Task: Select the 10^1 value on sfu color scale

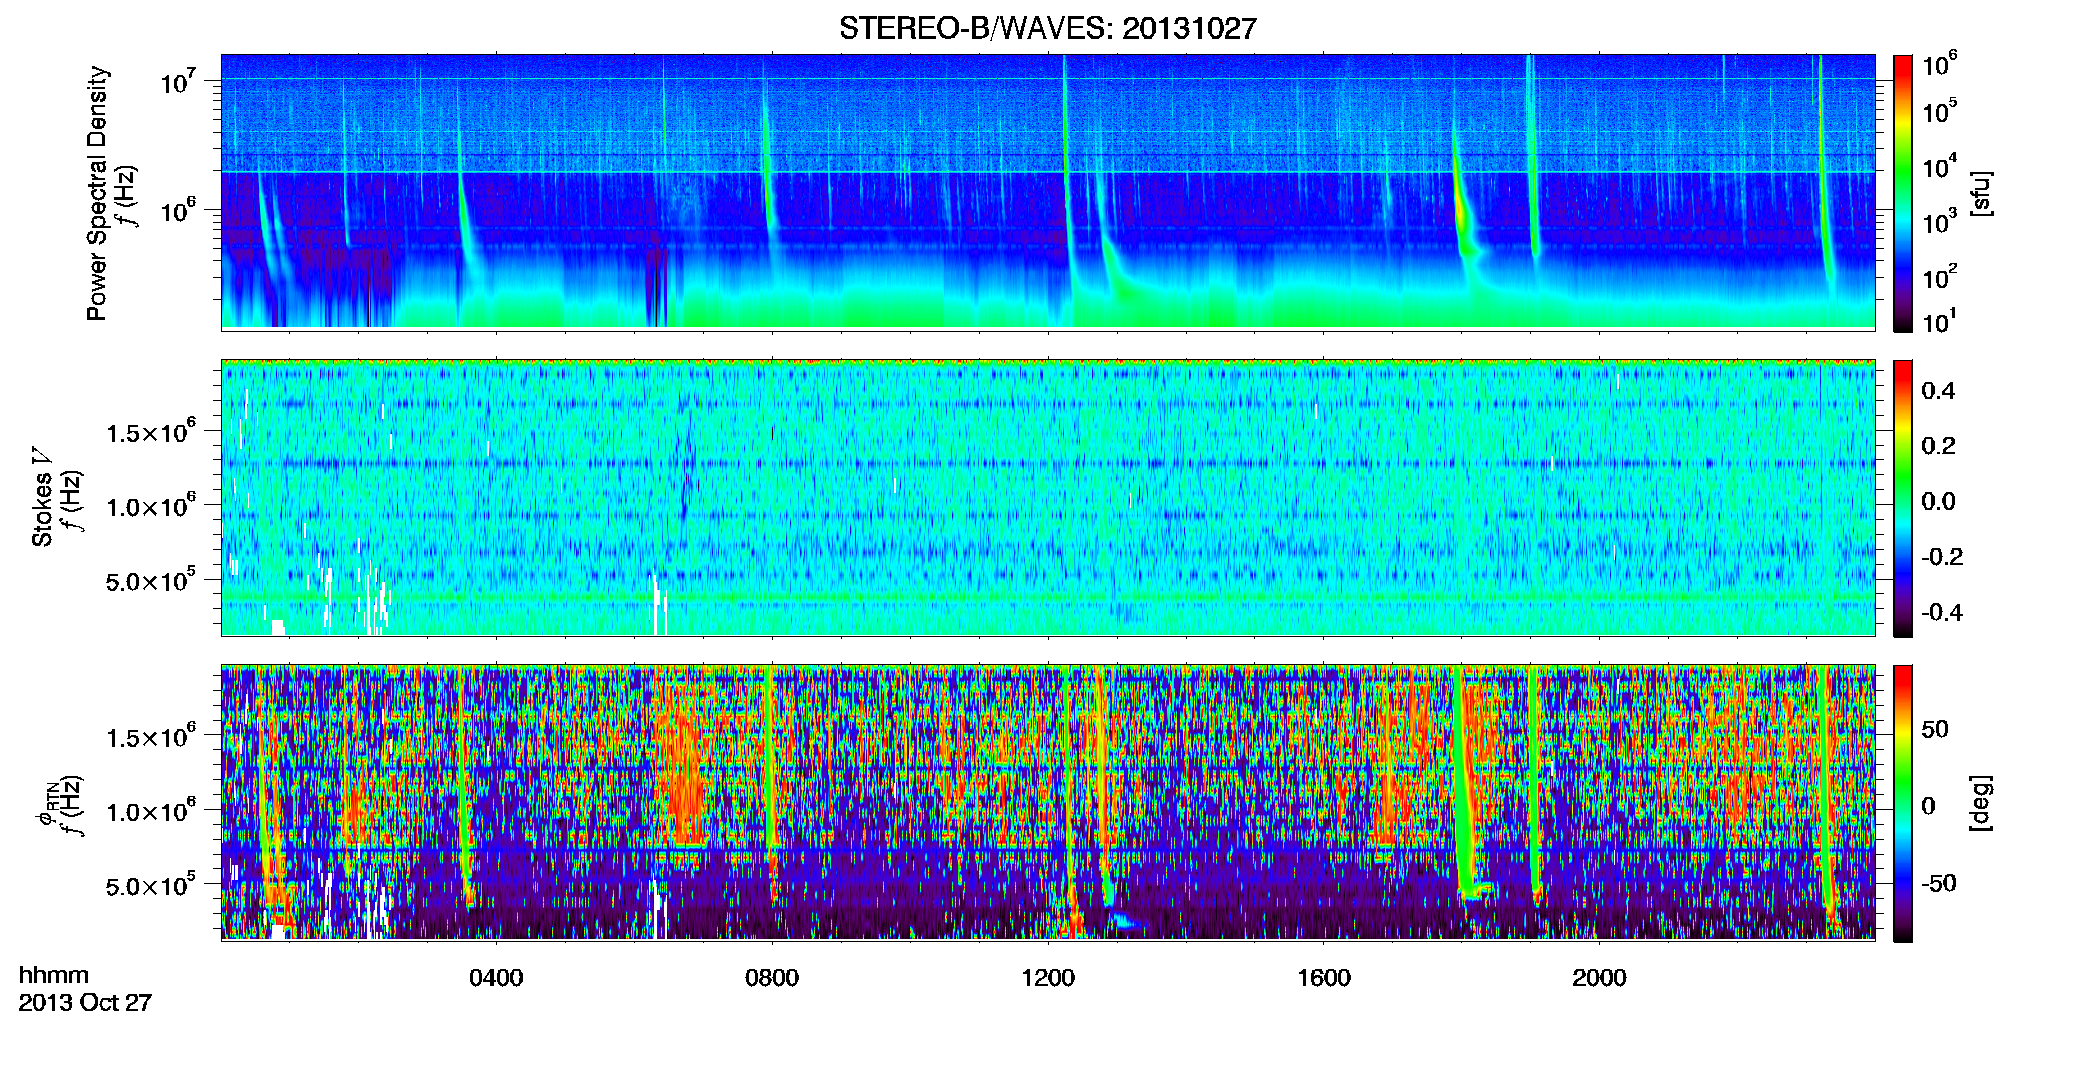Action: click(x=1940, y=321)
